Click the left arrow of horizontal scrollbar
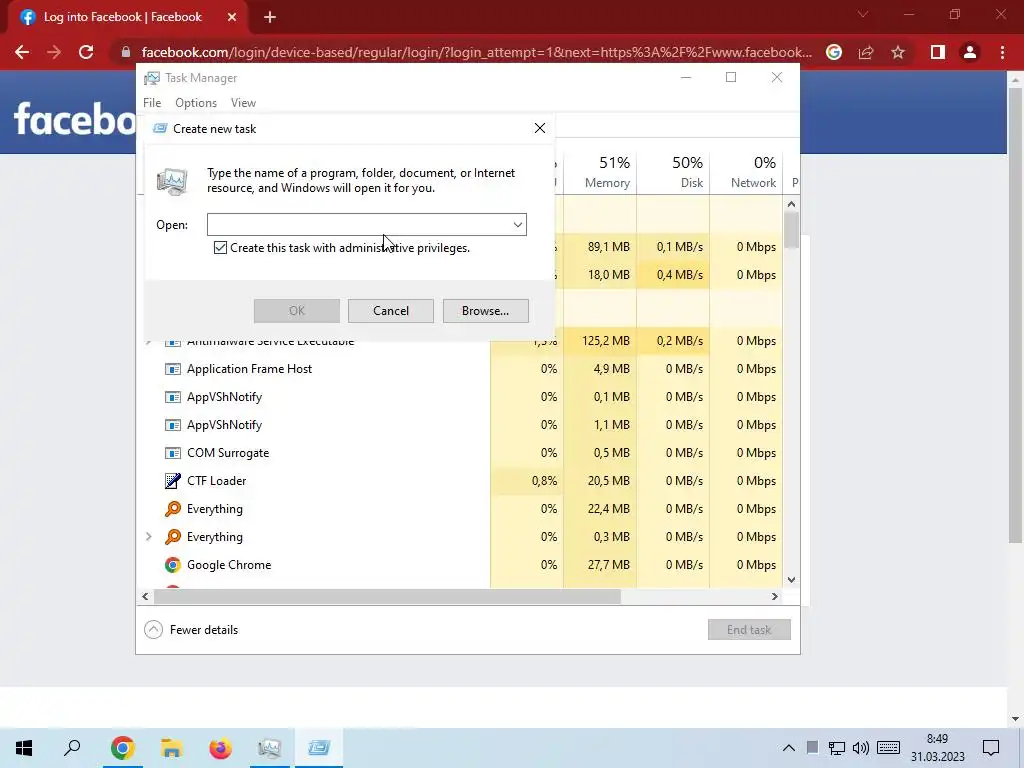 (145, 596)
